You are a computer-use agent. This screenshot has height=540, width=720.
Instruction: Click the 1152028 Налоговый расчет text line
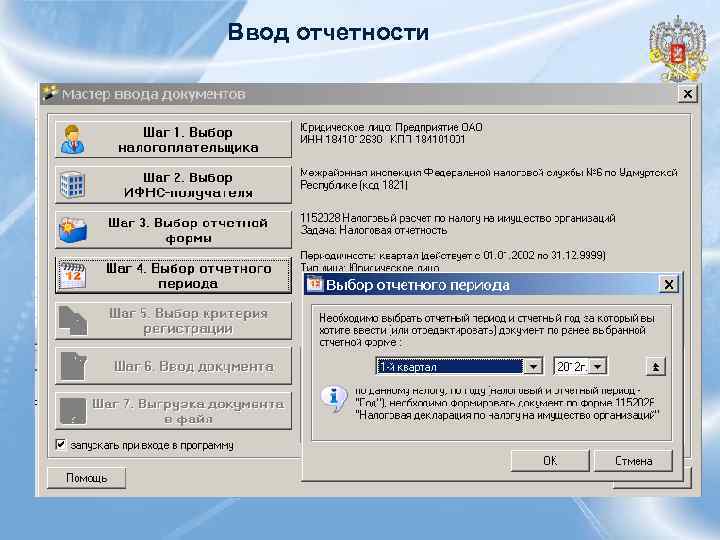pyautogui.click(x=458, y=218)
